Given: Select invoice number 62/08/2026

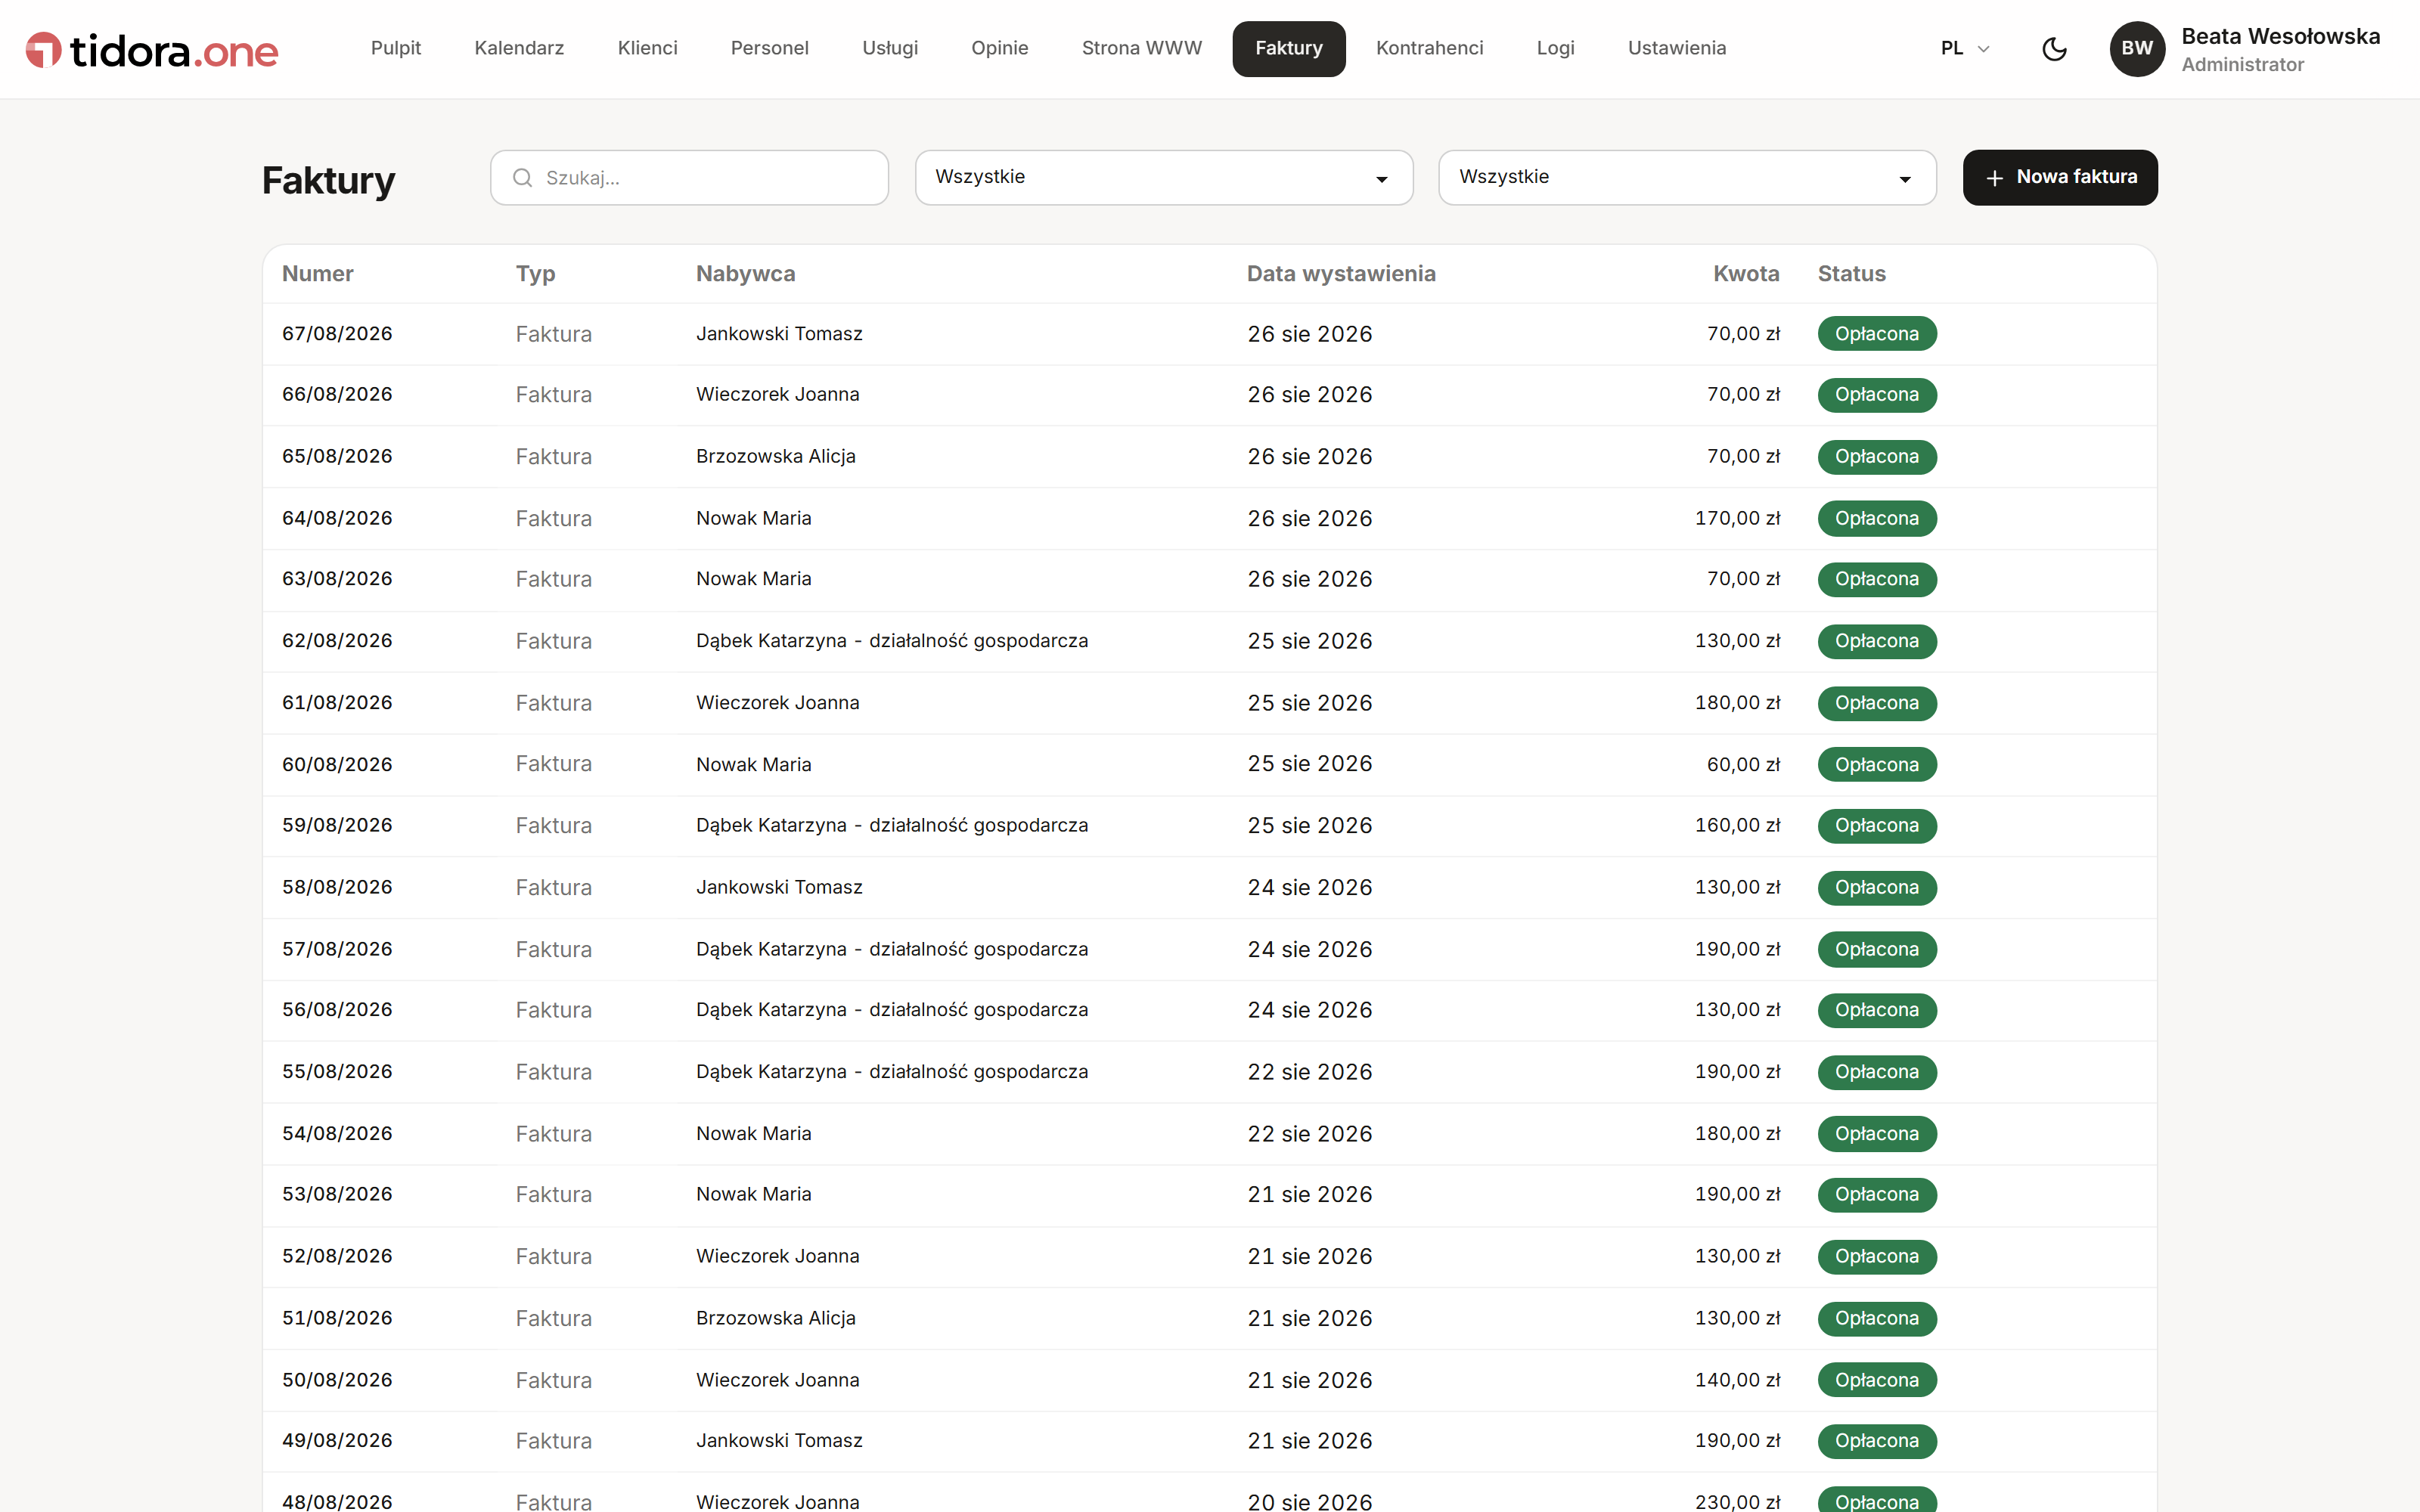Looking at the screenshot, I should (x=337, y=641).
